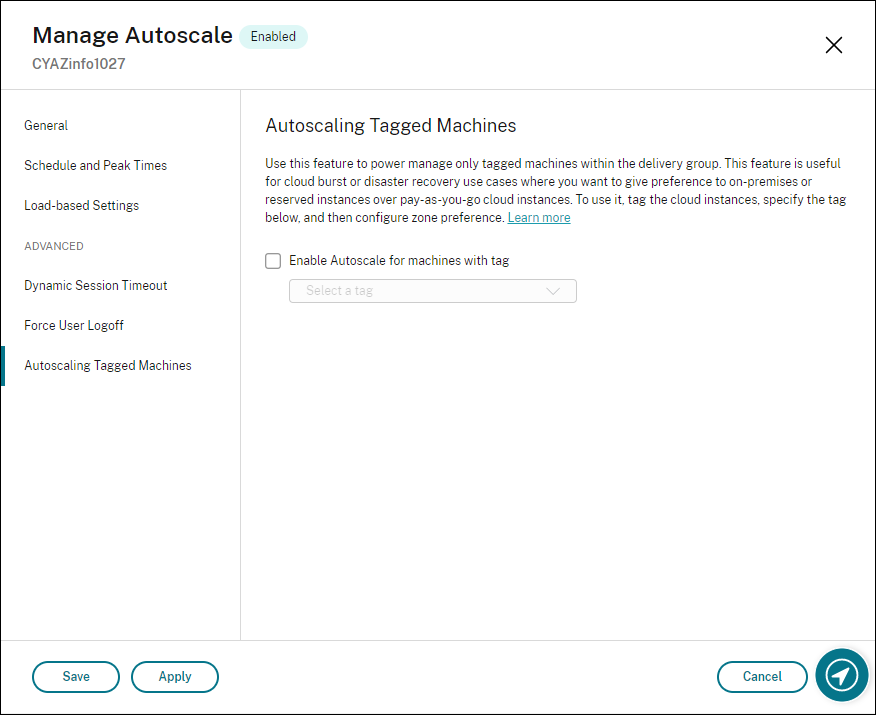Image resolution: width=876 pixels, height=715 pixels.
Task: Click the Learn more link
Action: click(538, 217)
